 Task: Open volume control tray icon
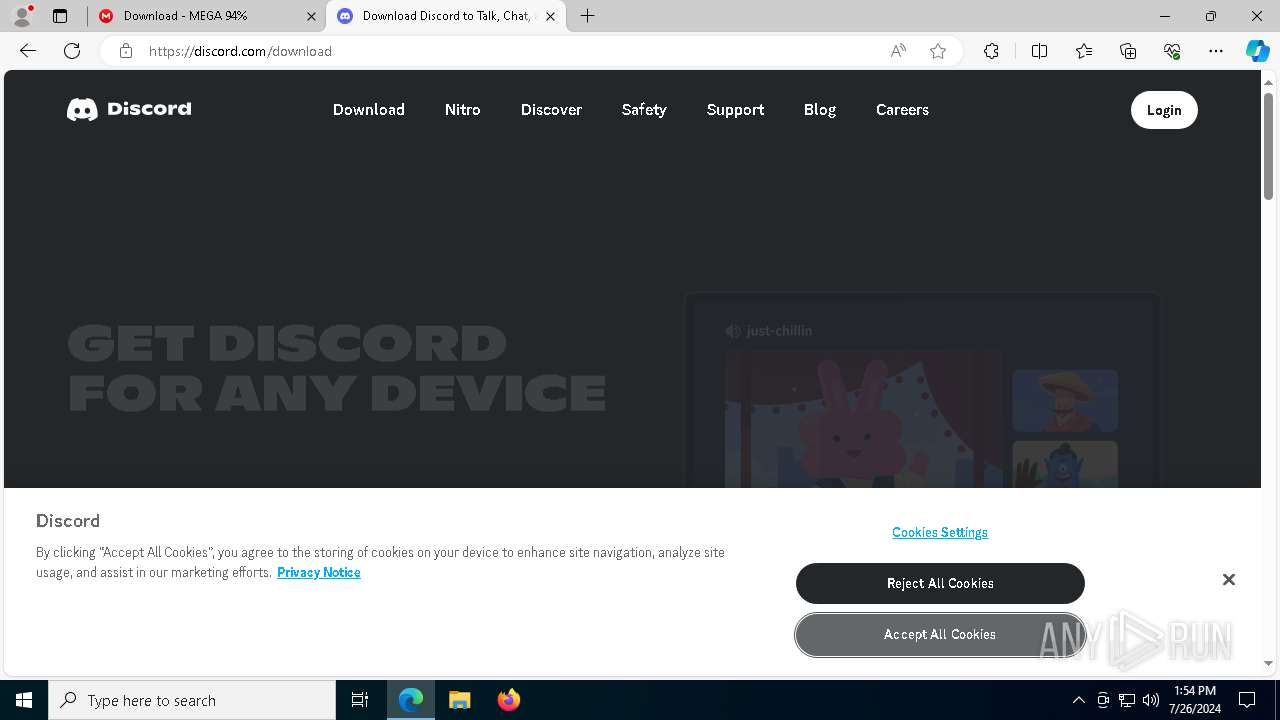point(1151,700)
